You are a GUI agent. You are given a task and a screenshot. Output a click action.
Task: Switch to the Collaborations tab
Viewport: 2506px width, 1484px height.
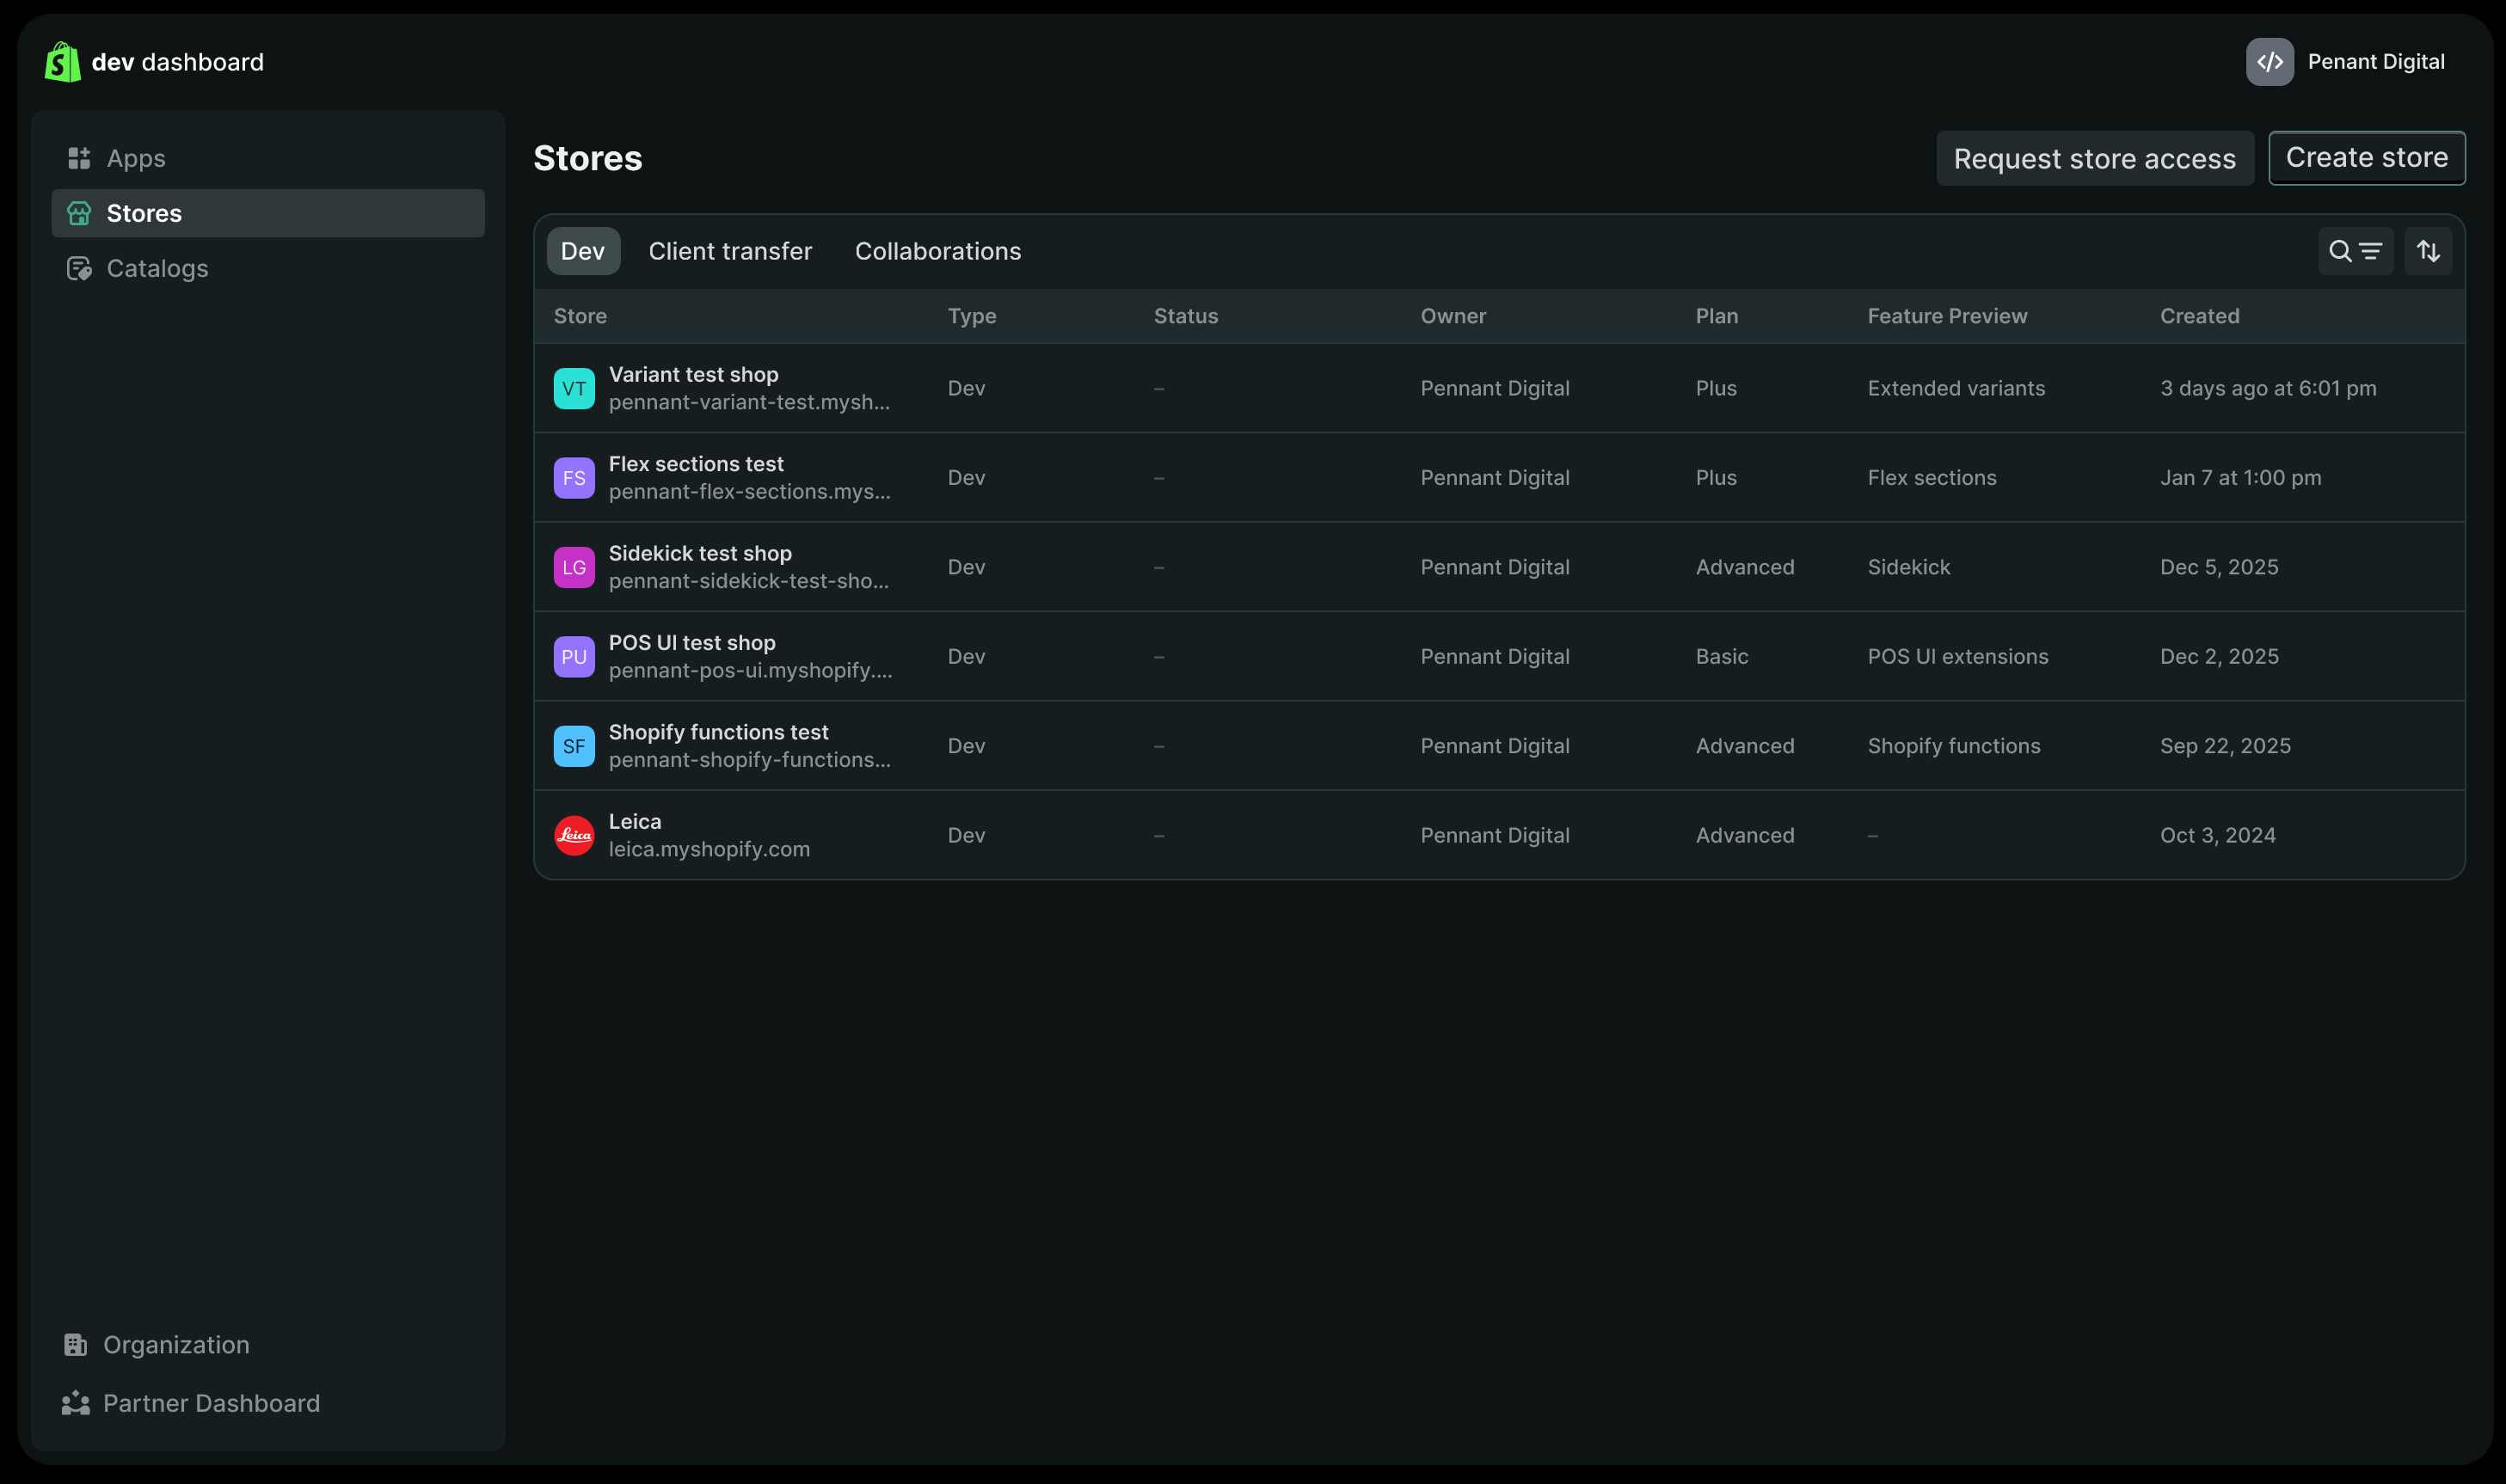pos(937,251)
